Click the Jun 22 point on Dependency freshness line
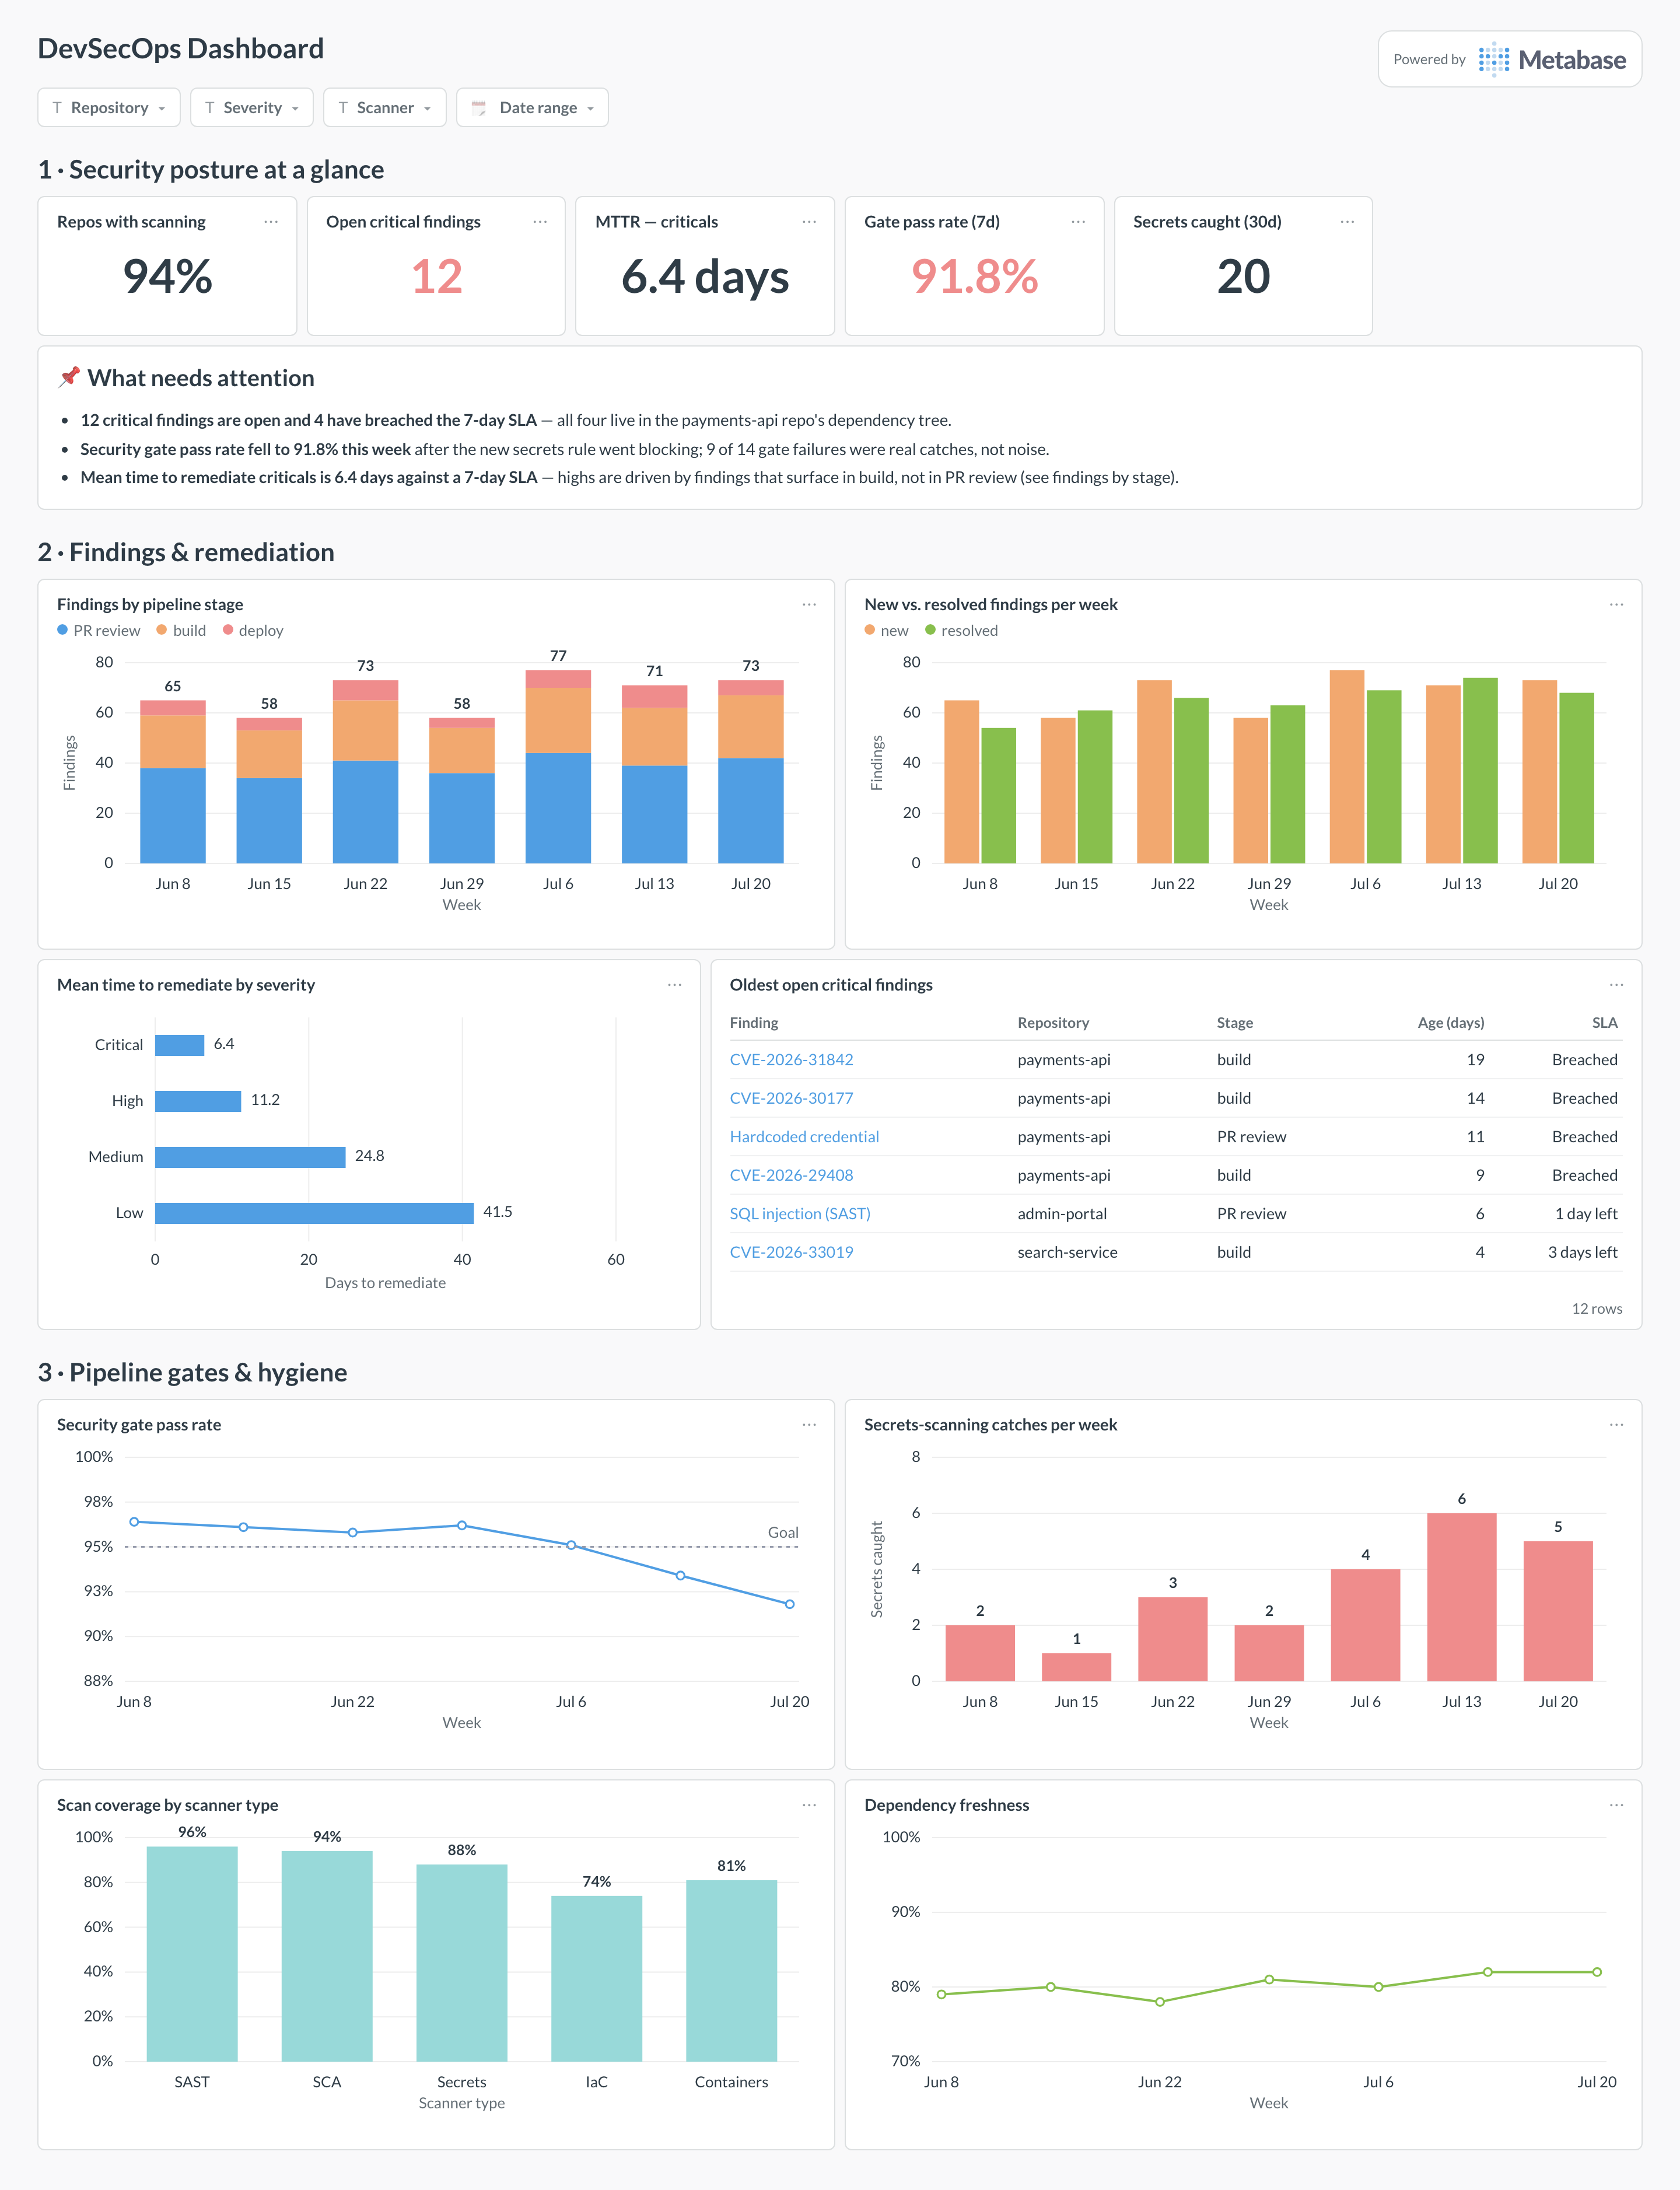The height and width of the screenshot is (2190, 1680). click(x=1160, y=2002)
